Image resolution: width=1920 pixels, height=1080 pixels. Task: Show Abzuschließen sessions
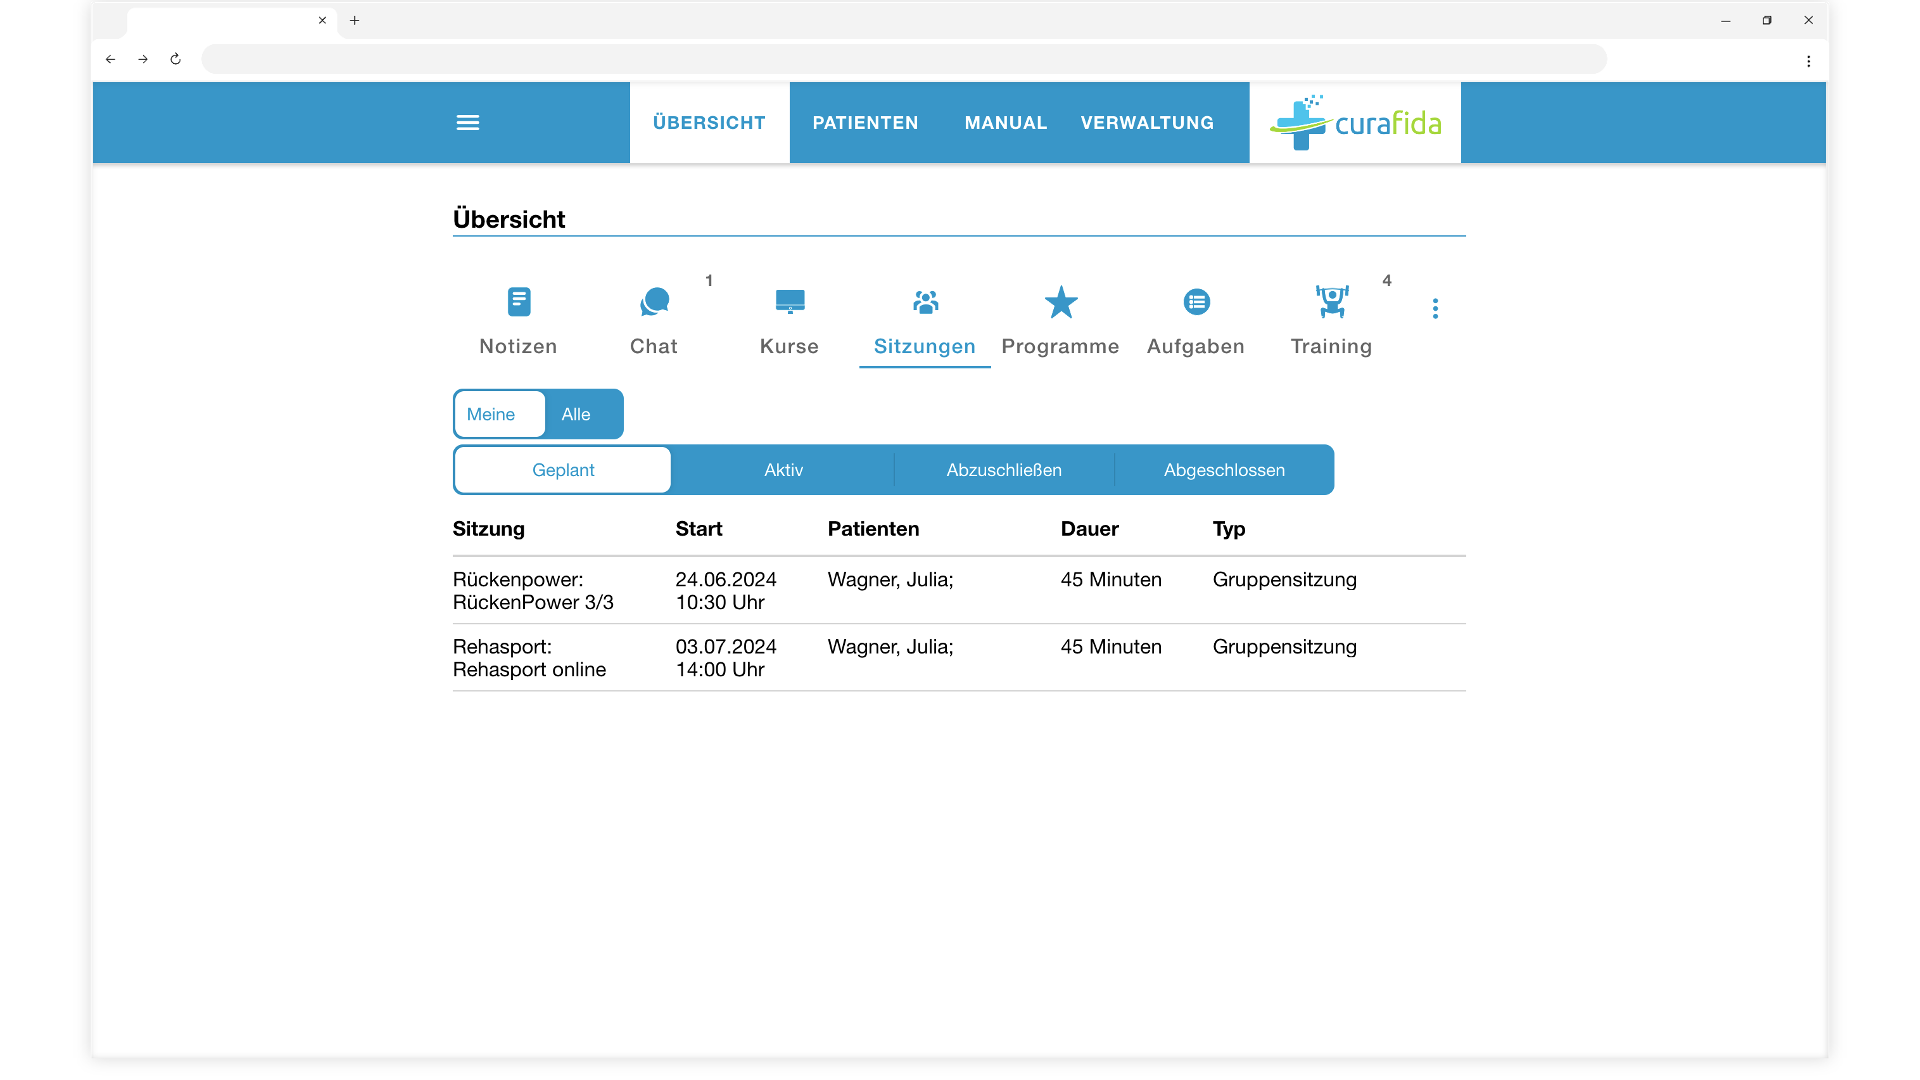coord(1004,470)
